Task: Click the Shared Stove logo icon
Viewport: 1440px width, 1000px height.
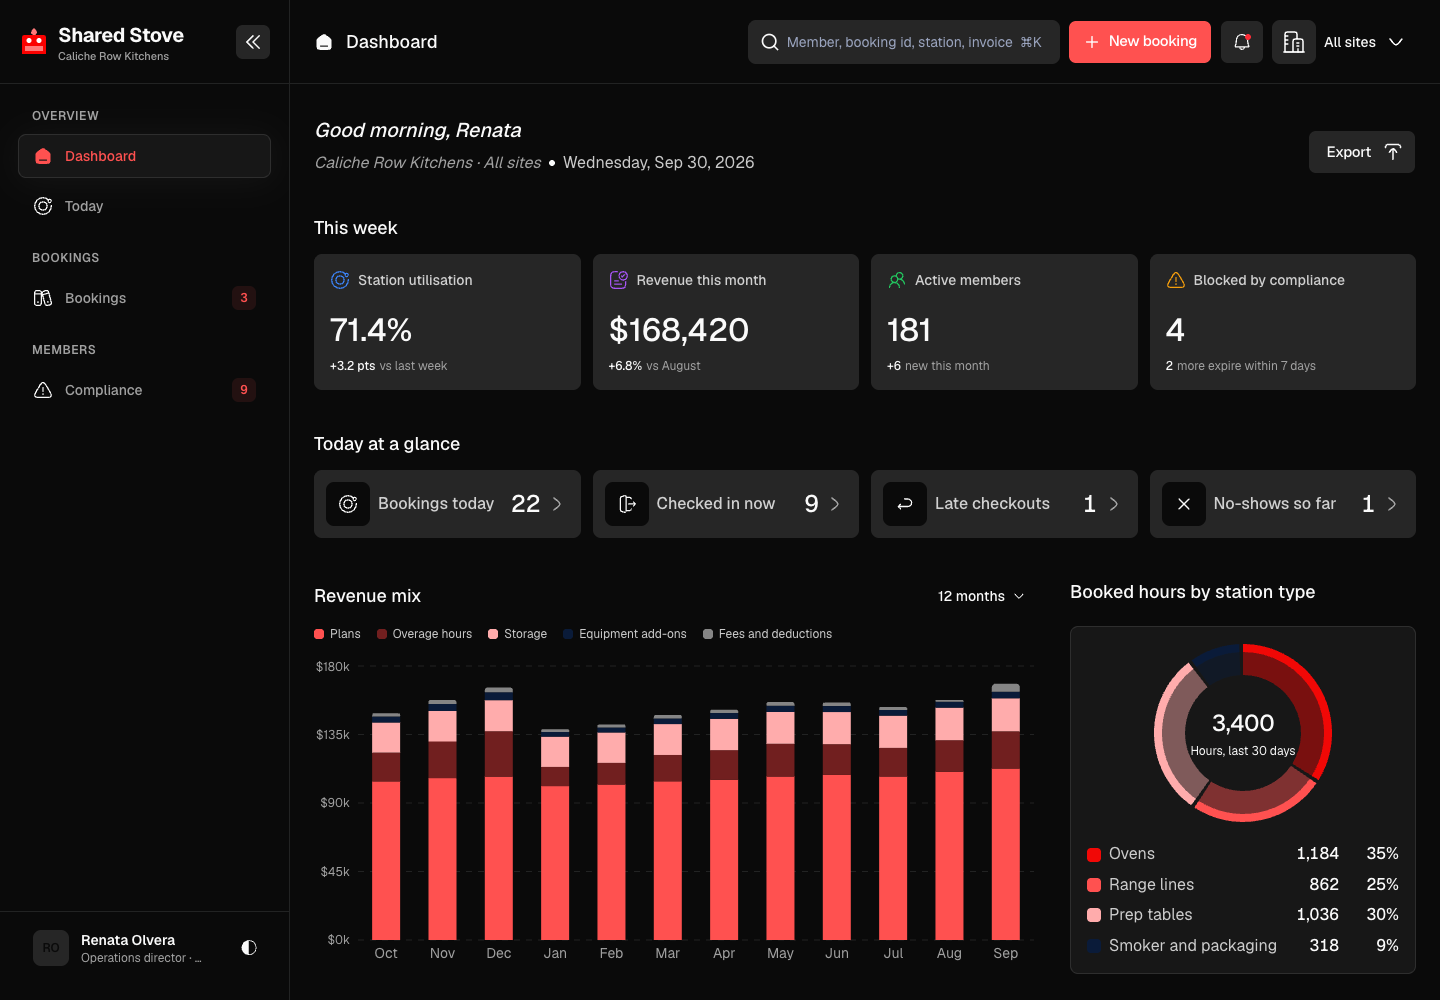Action: (34, 41)
